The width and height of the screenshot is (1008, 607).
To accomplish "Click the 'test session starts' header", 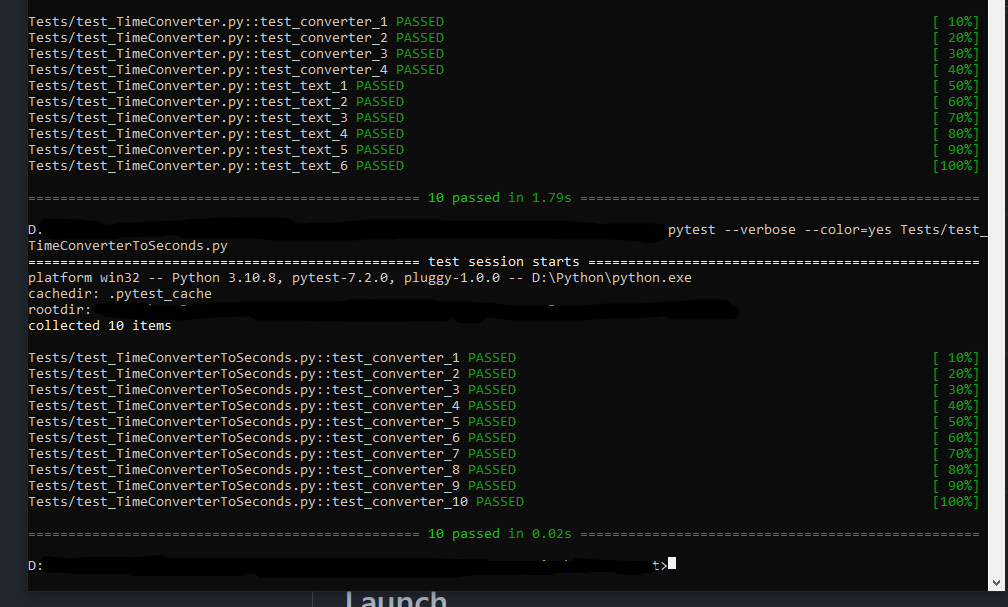I will click(504, 262).
